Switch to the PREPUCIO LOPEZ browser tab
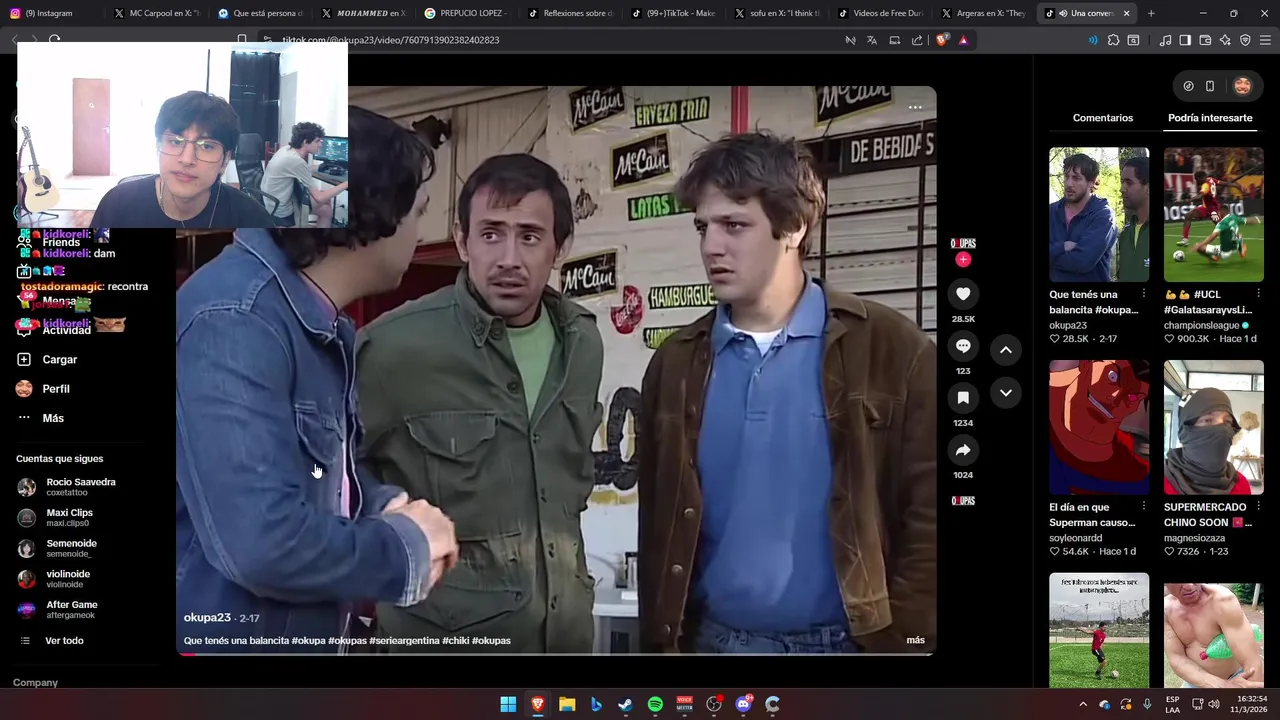Viewport: 1280px width, 720px height. click(466, 13)
